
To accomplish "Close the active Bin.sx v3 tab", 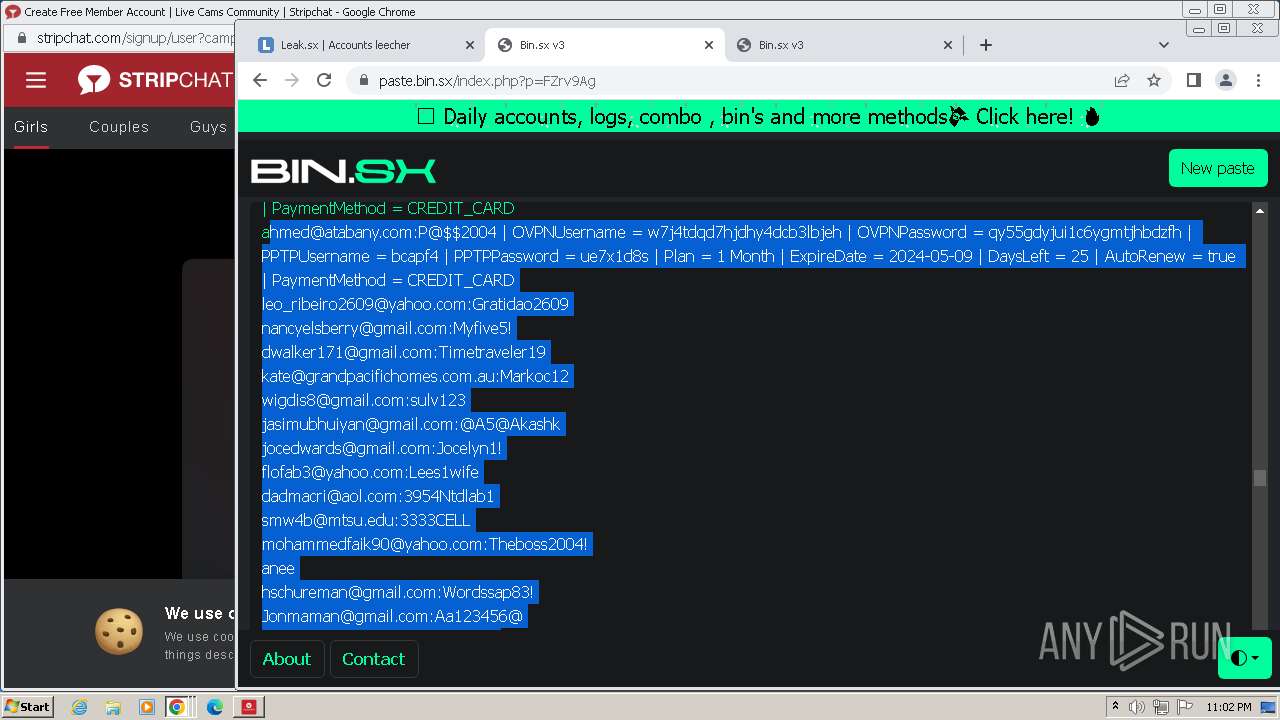I will [x=709, y=45].
